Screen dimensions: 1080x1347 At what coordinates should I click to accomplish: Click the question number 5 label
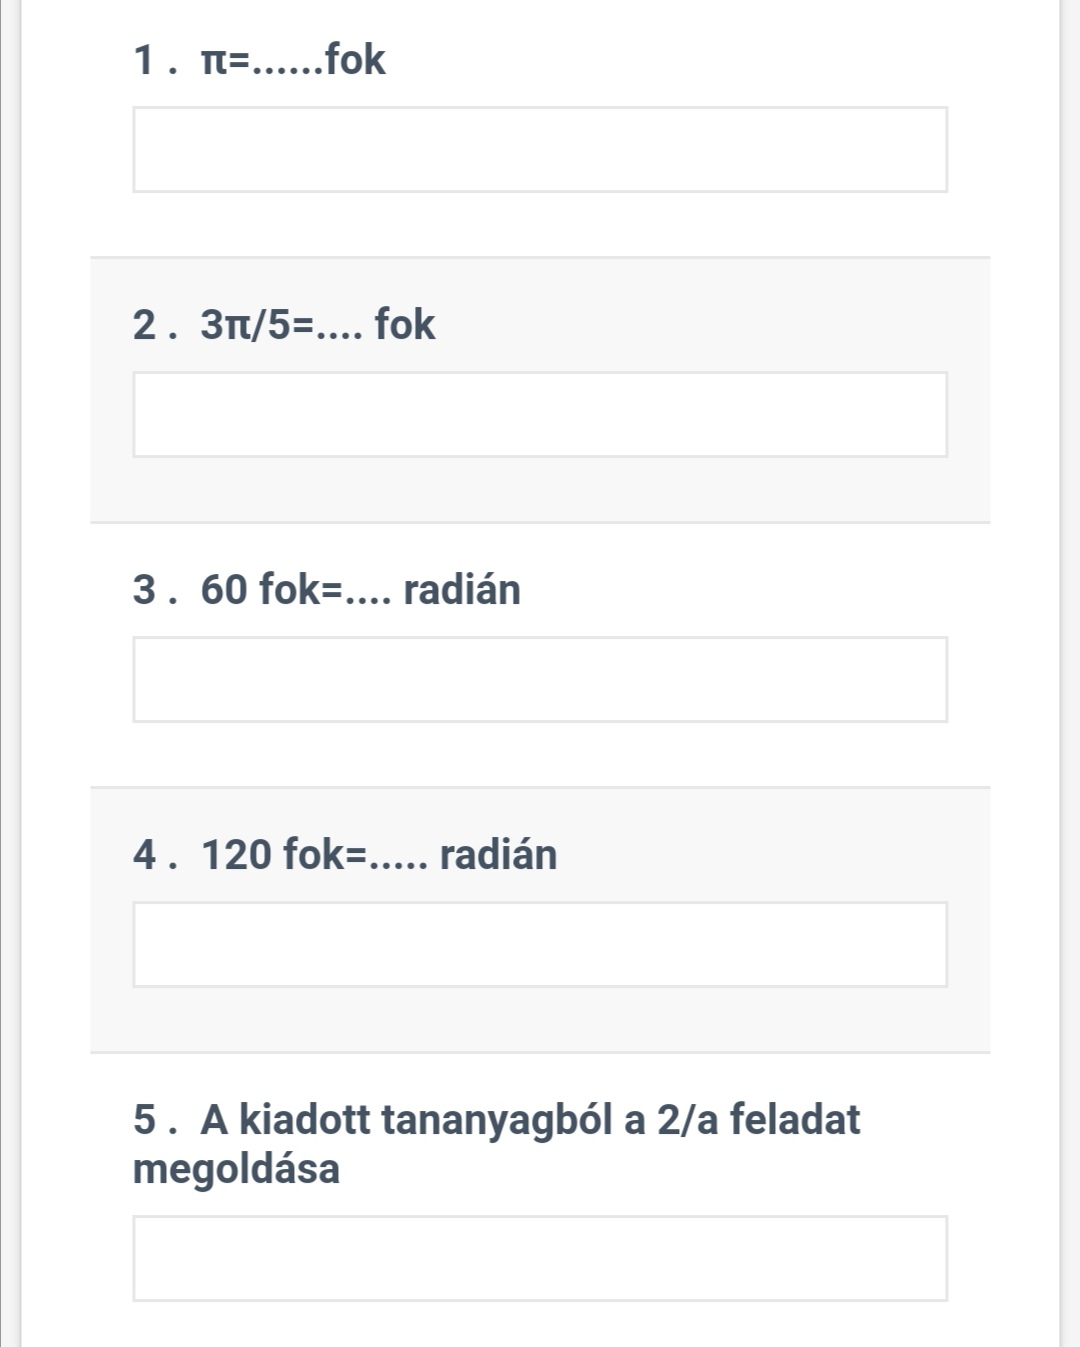[145, 1120]
